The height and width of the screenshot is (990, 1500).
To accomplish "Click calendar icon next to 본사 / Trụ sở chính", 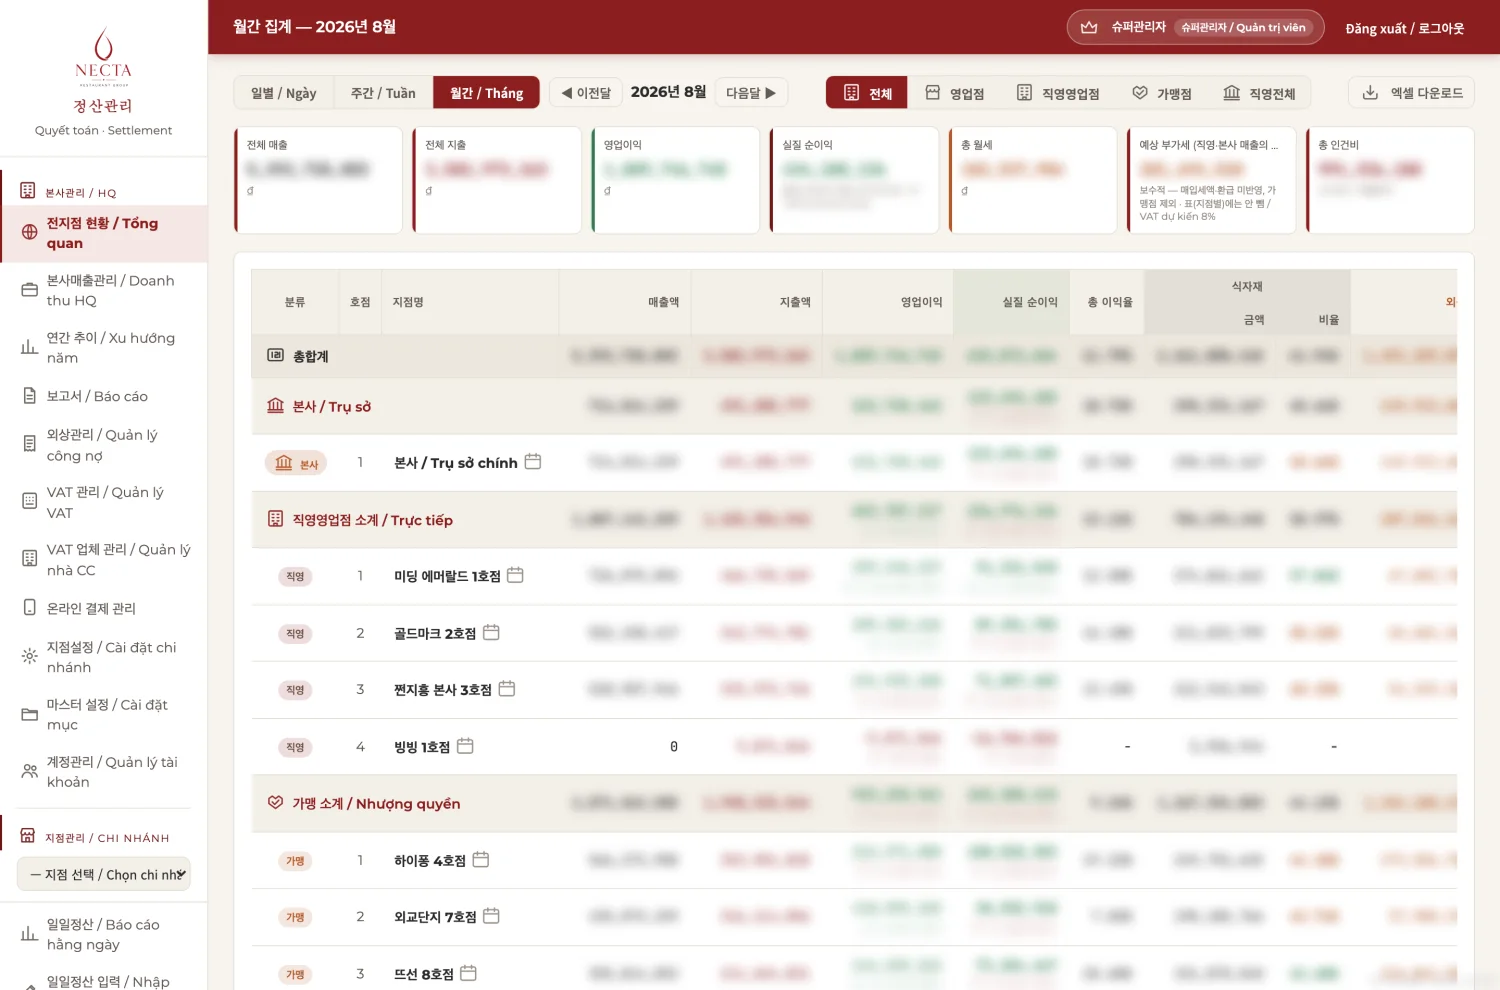I will [x=533, y=461].
